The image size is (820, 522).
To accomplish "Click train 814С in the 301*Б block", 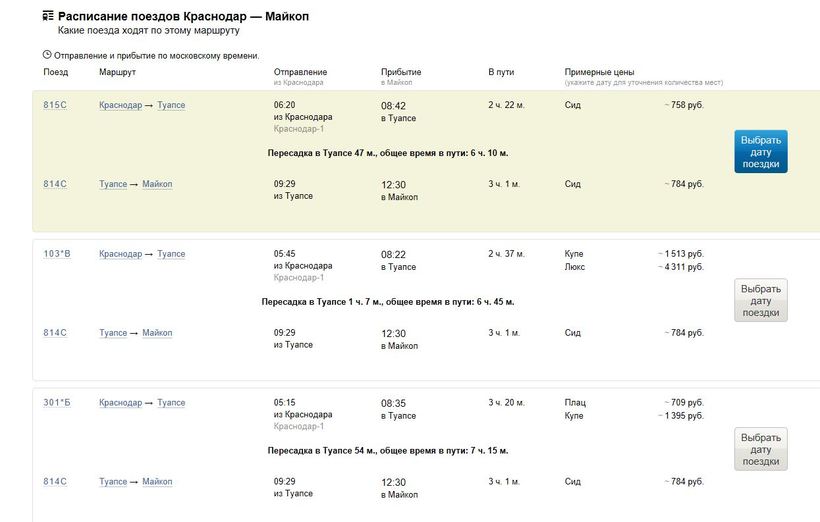I will [x=55, y=482].
